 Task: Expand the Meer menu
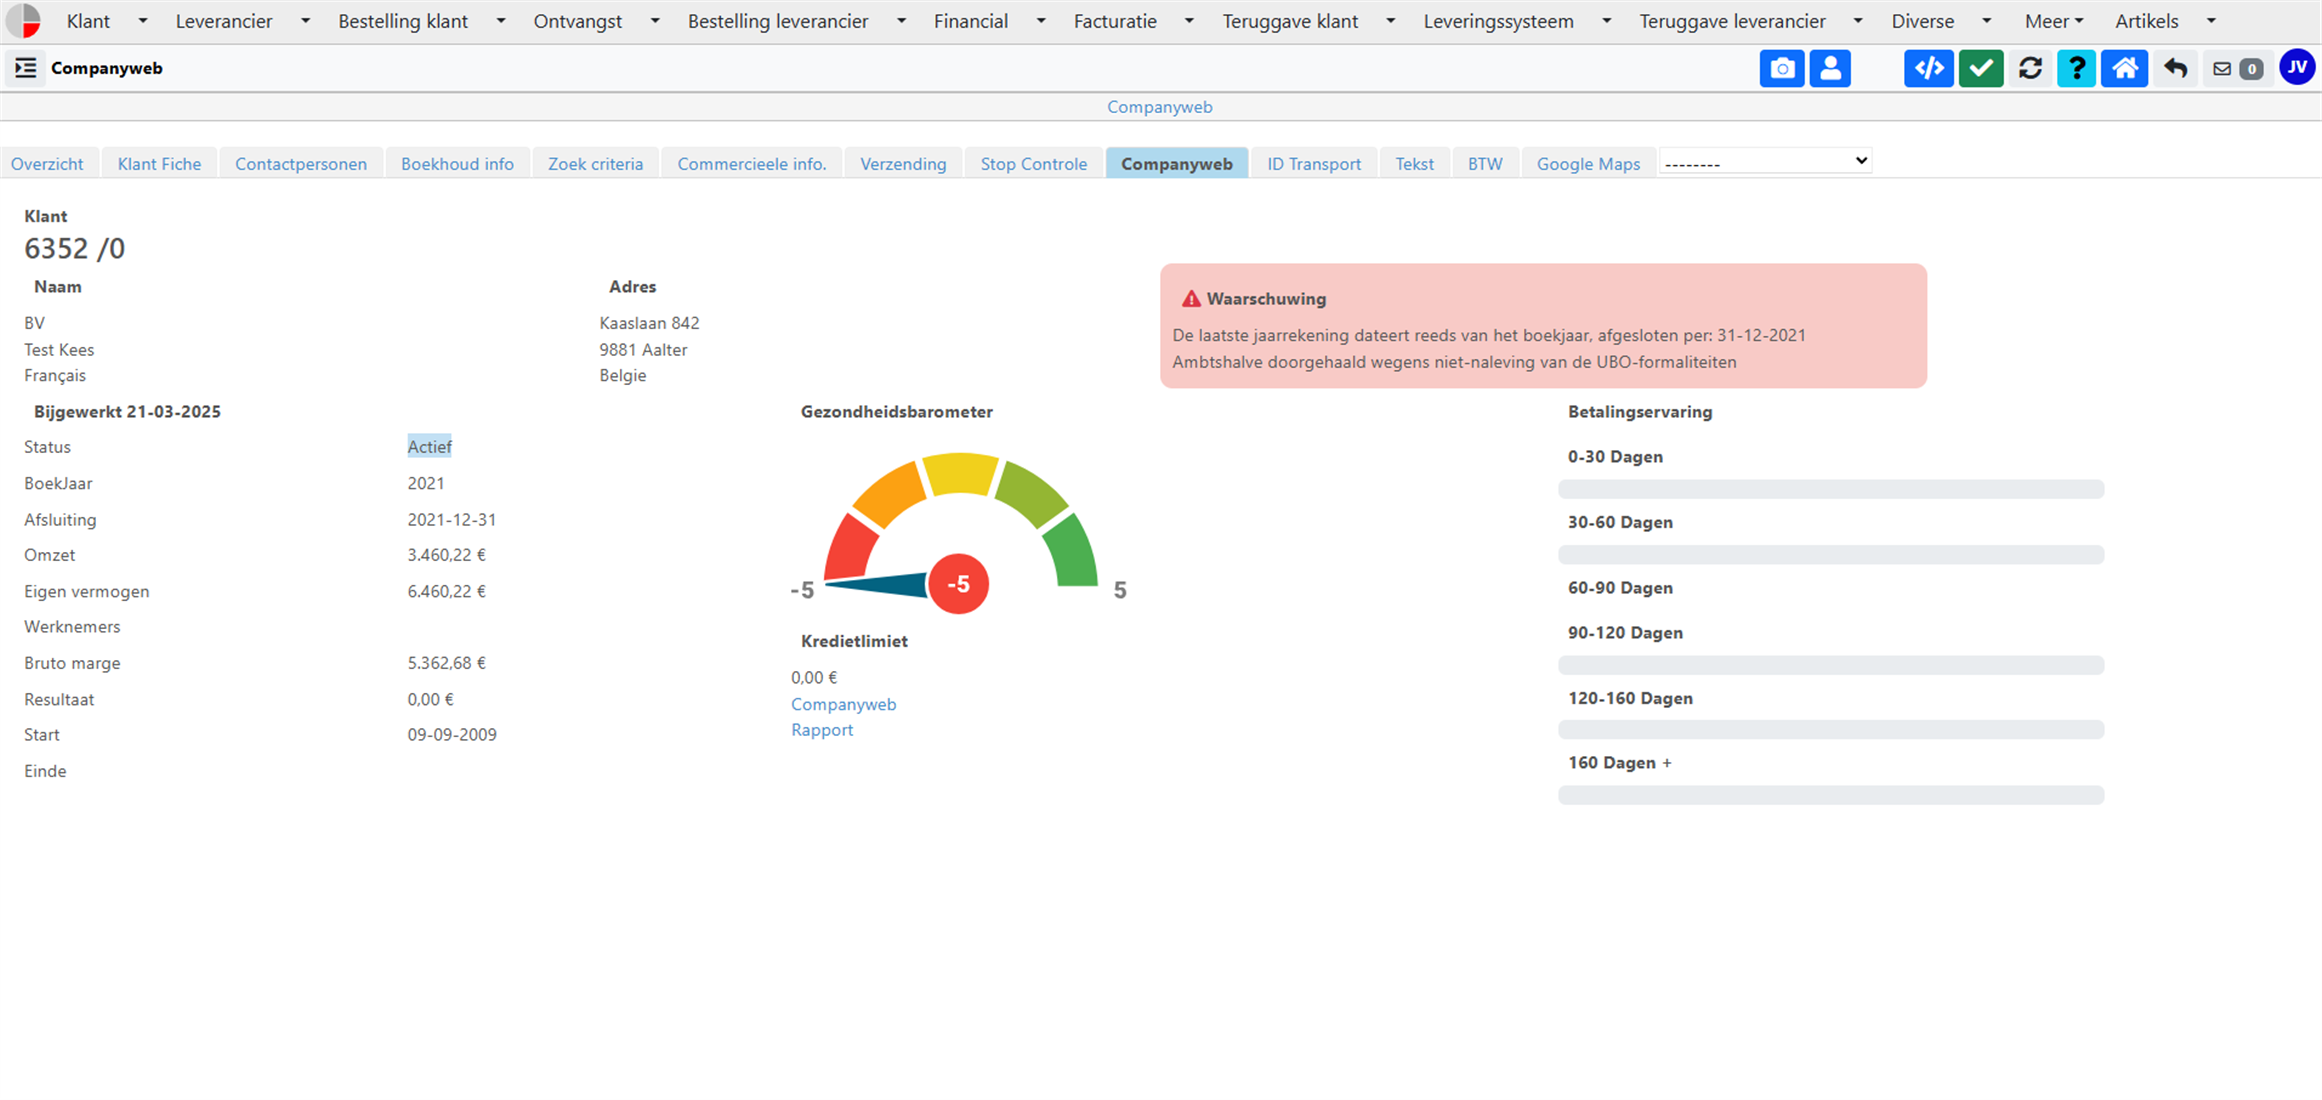[x=2053, y=21]
